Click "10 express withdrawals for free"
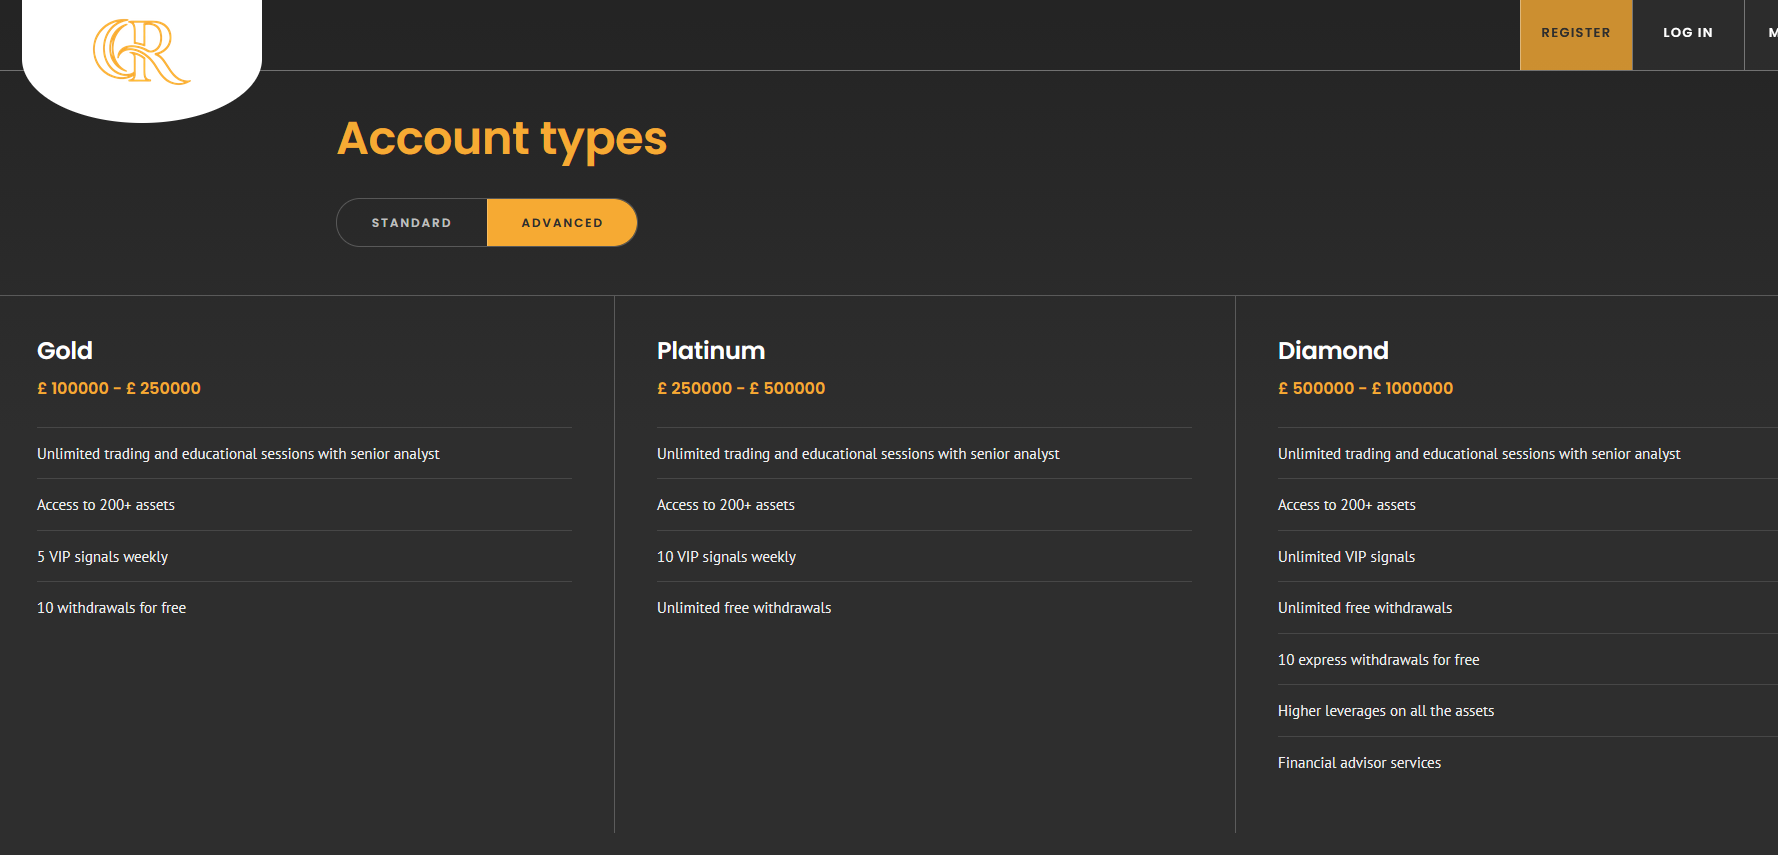 pyautogui.click(x=1378, y=660)
